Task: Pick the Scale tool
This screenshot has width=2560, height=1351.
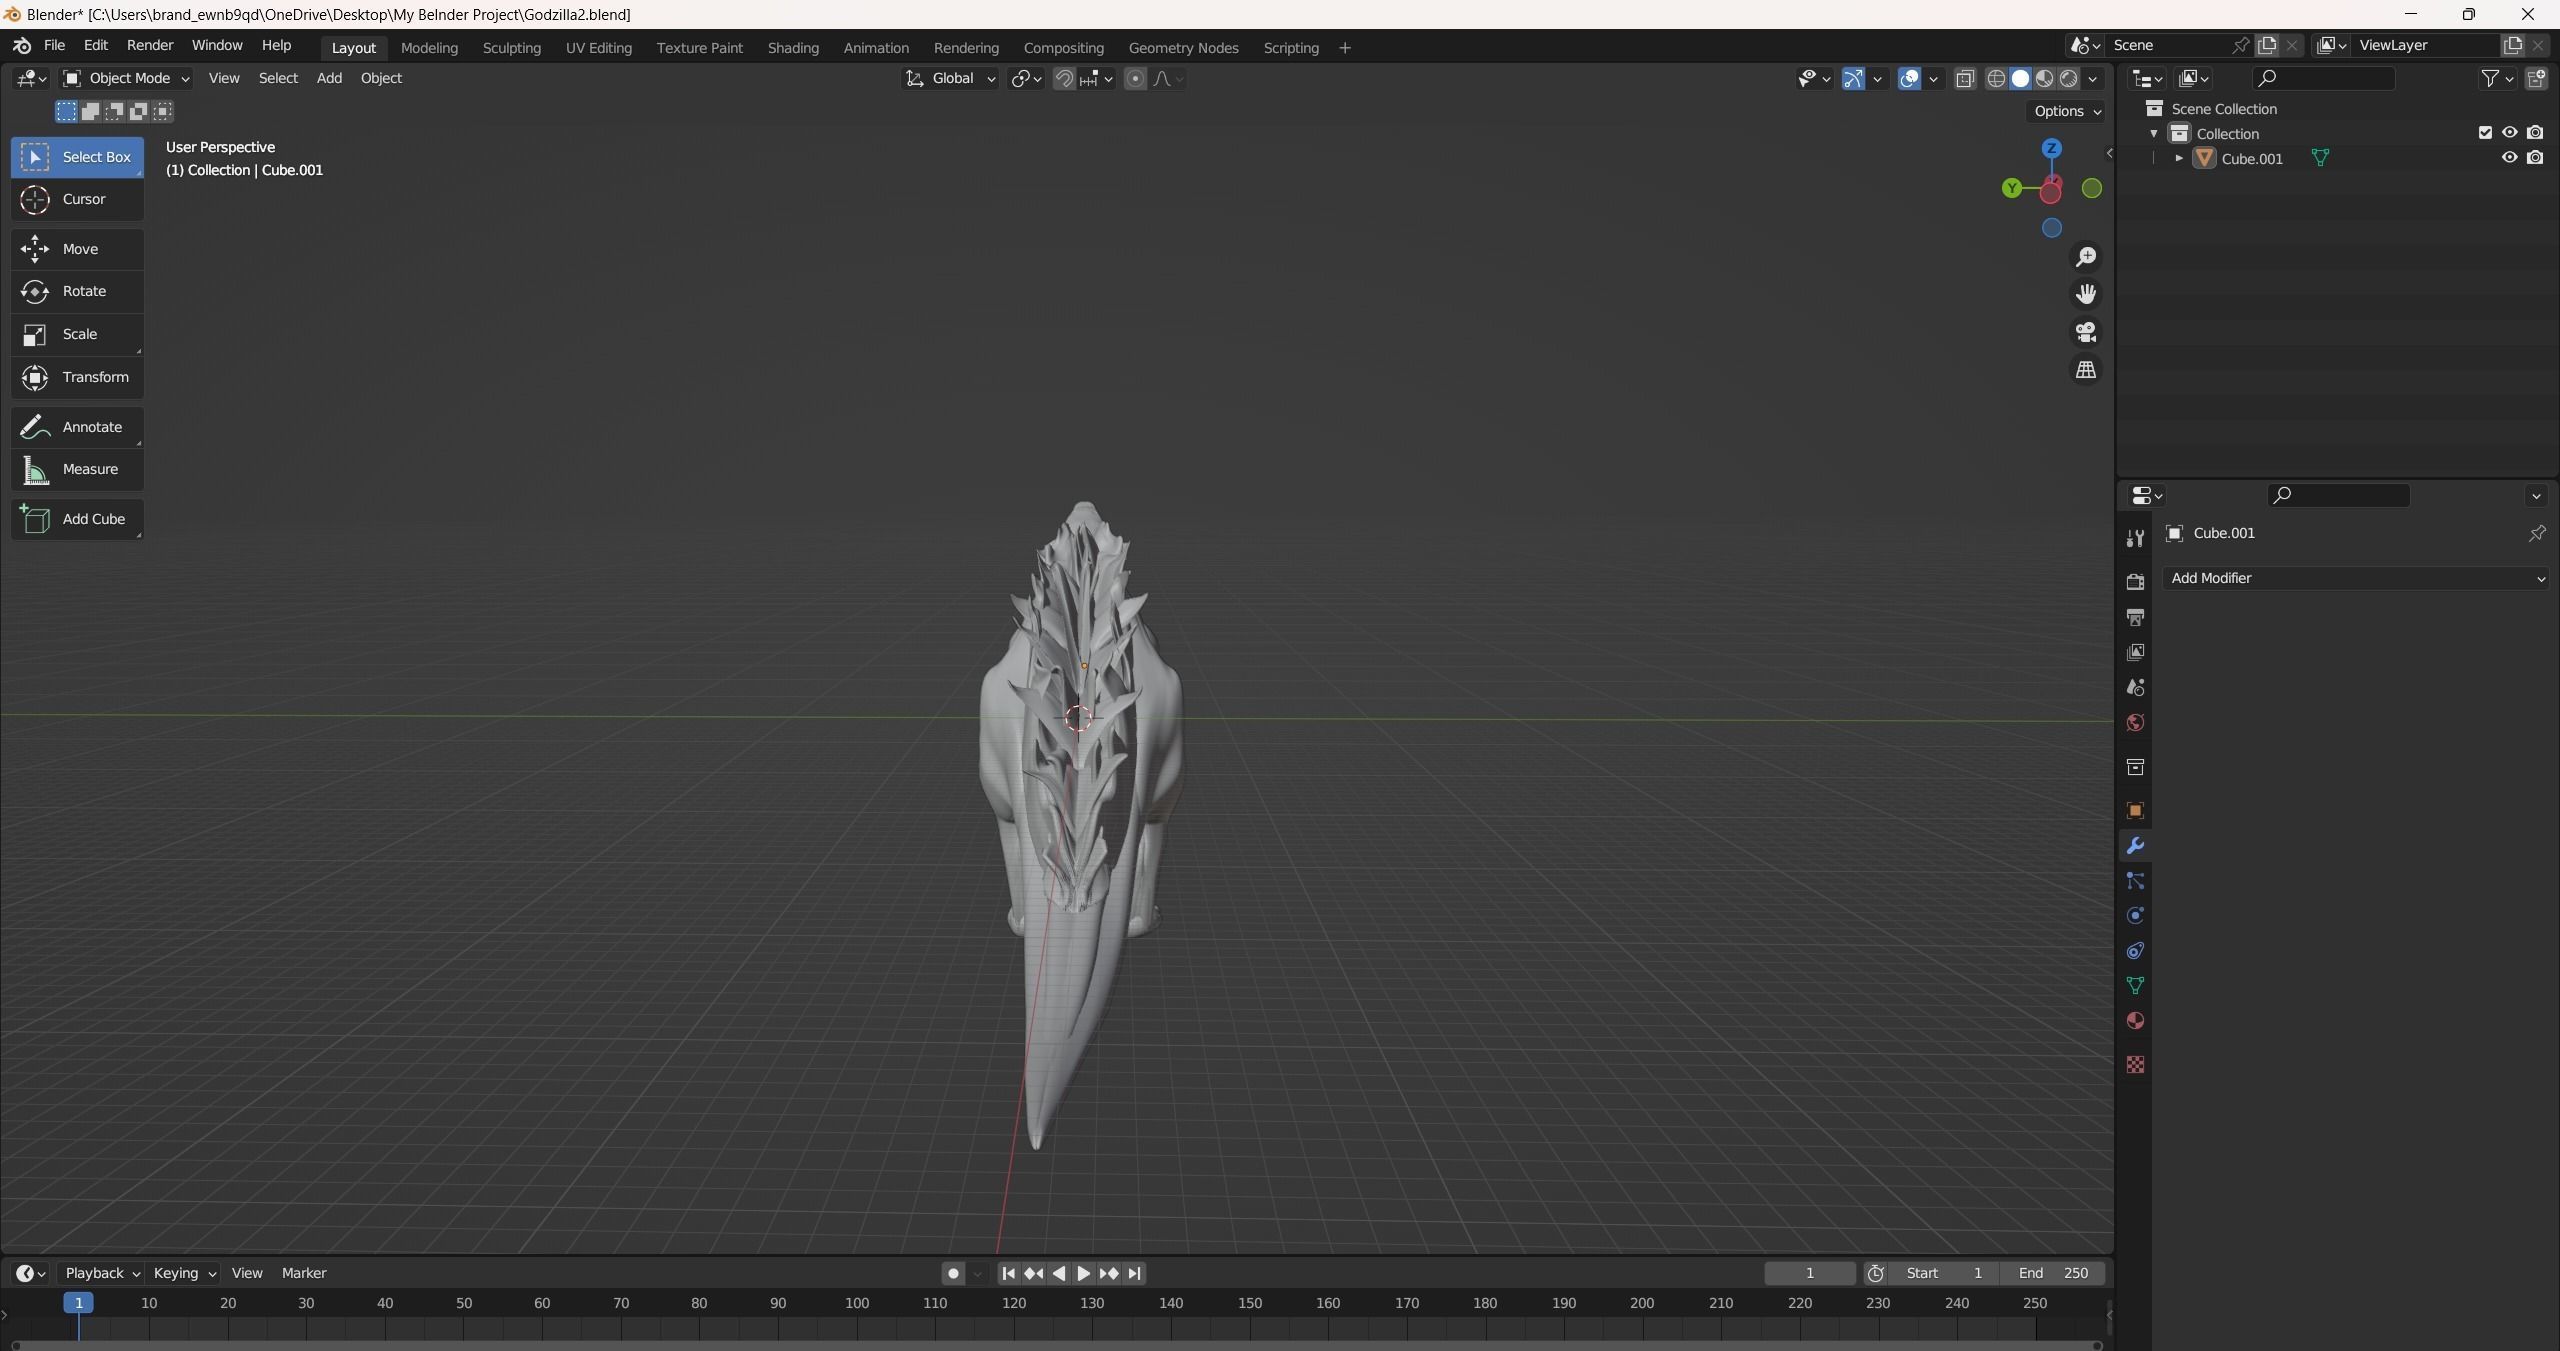Action: [x=77, y=334]
